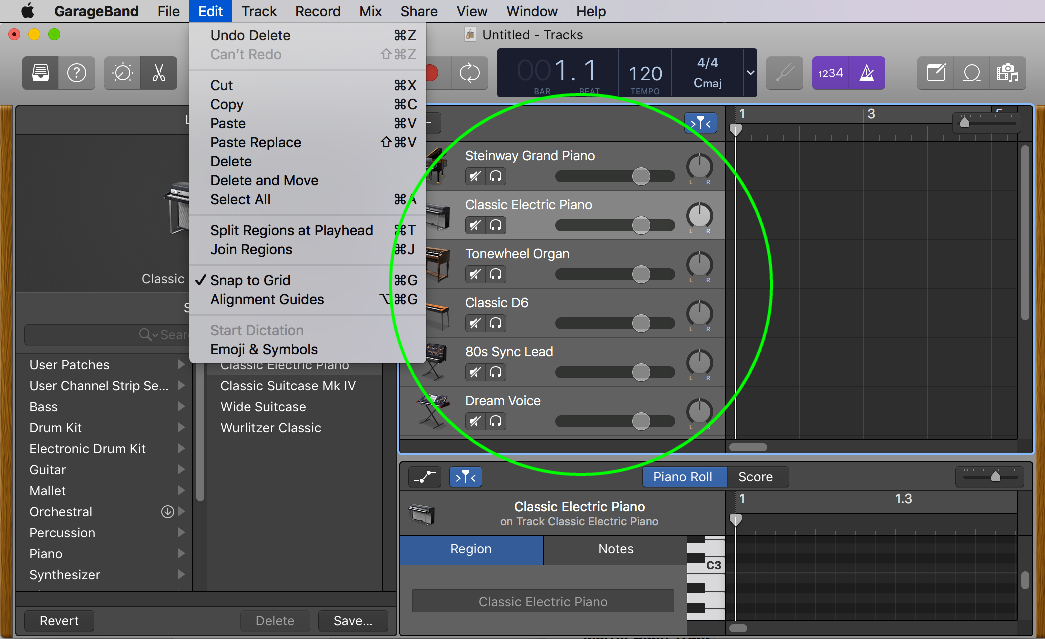Screen dimensions: 1045x639
Task: Solo the 80s Sync Lead track
Action: [495, 372]
